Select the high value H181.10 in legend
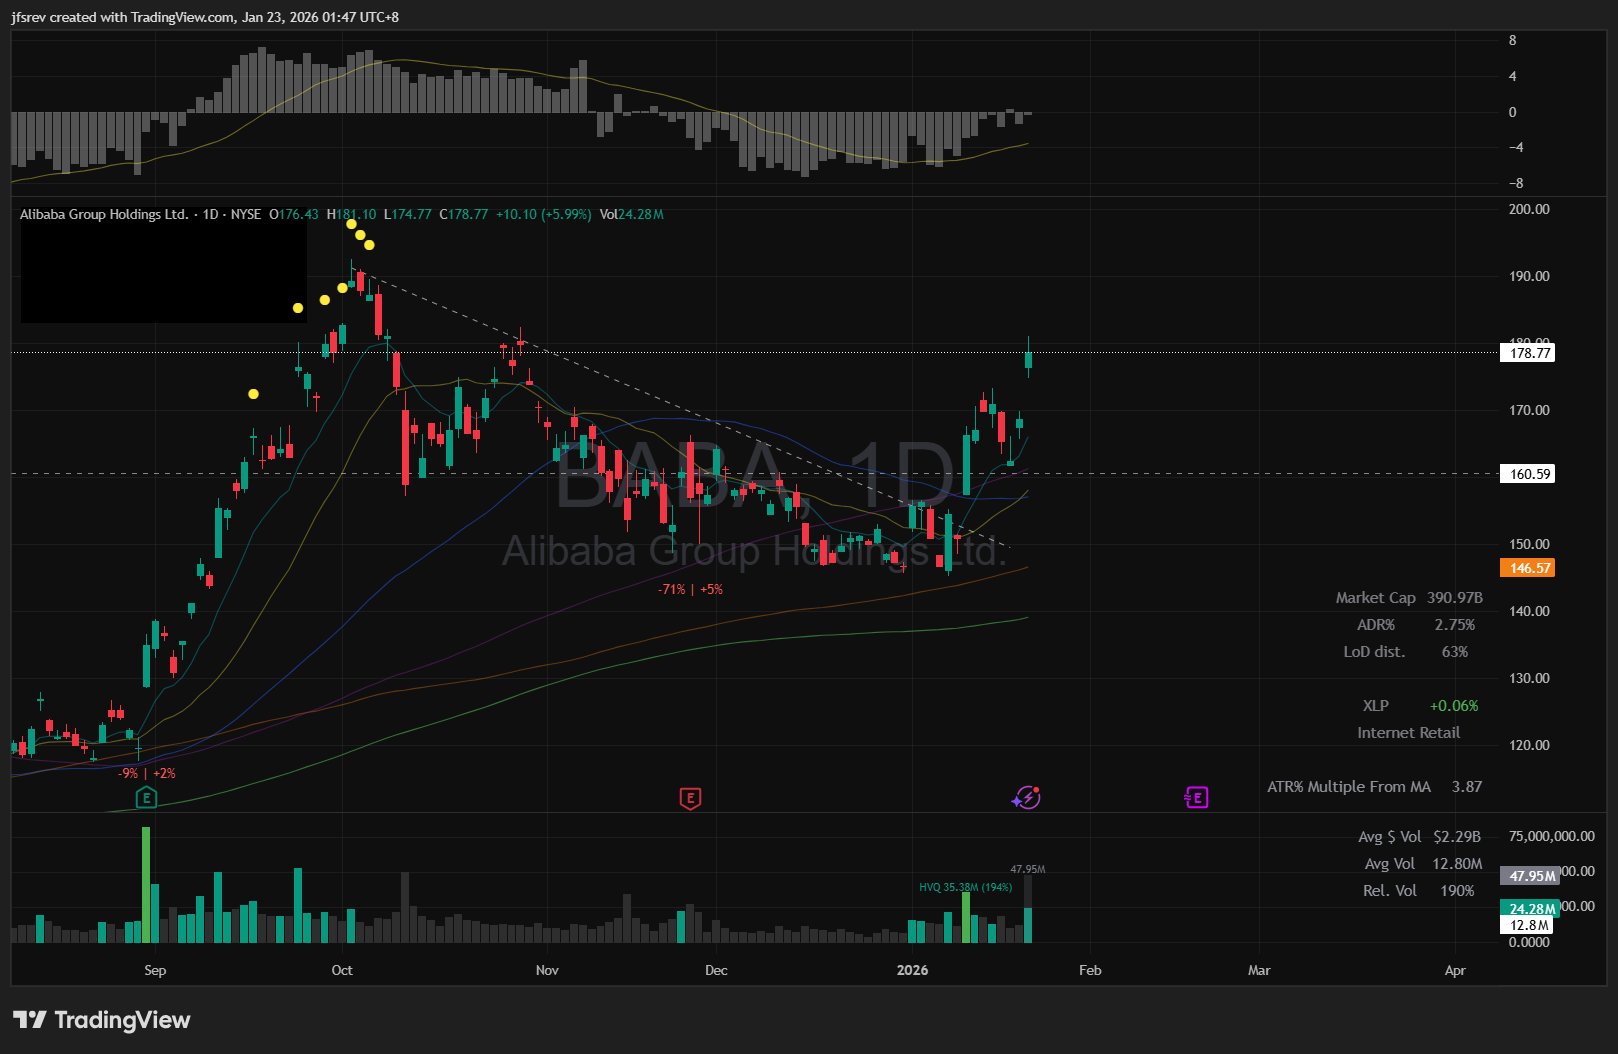The image size is (1618, 1054). pos(351,214)
